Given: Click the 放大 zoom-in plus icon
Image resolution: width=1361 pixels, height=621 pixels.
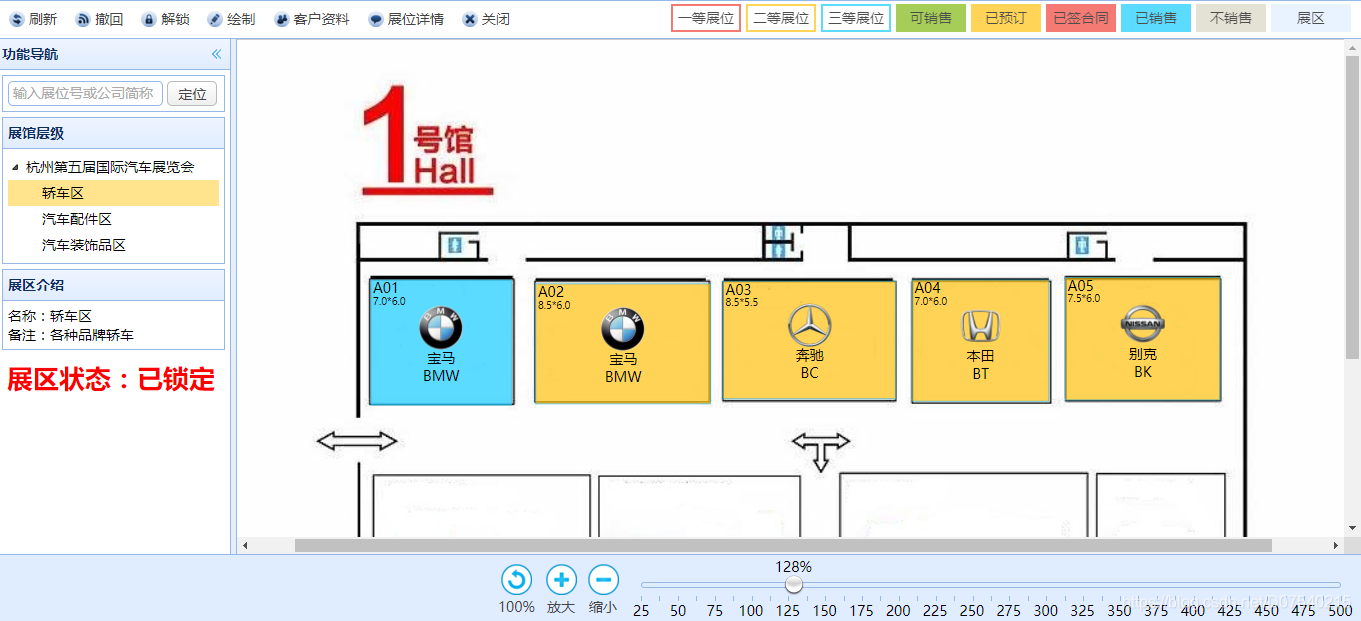Looking at the screenshot, I should pyautogui.click(x=561, y=580).
